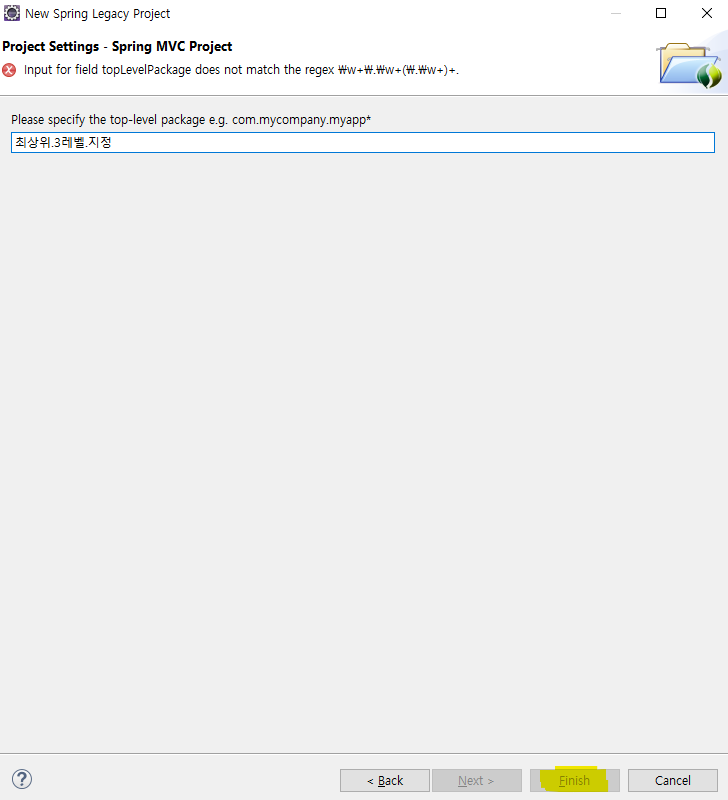Maximize the wizard dialog window
Image resolution: width=728 pixels, height=800 pixels.
(x=661, y=13)
